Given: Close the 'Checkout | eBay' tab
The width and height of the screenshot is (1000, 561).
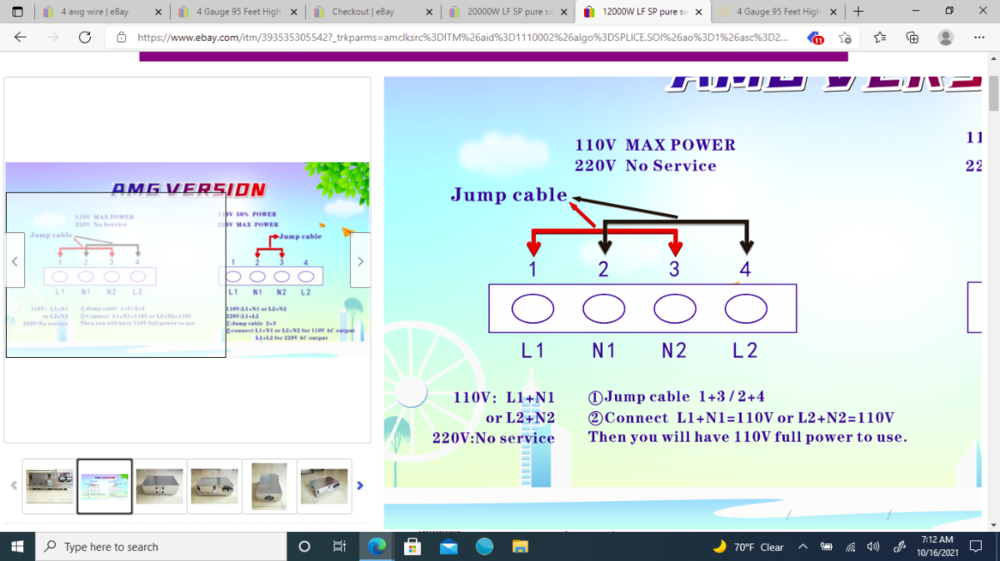Looking at the screenshot, I should (429, 12).
